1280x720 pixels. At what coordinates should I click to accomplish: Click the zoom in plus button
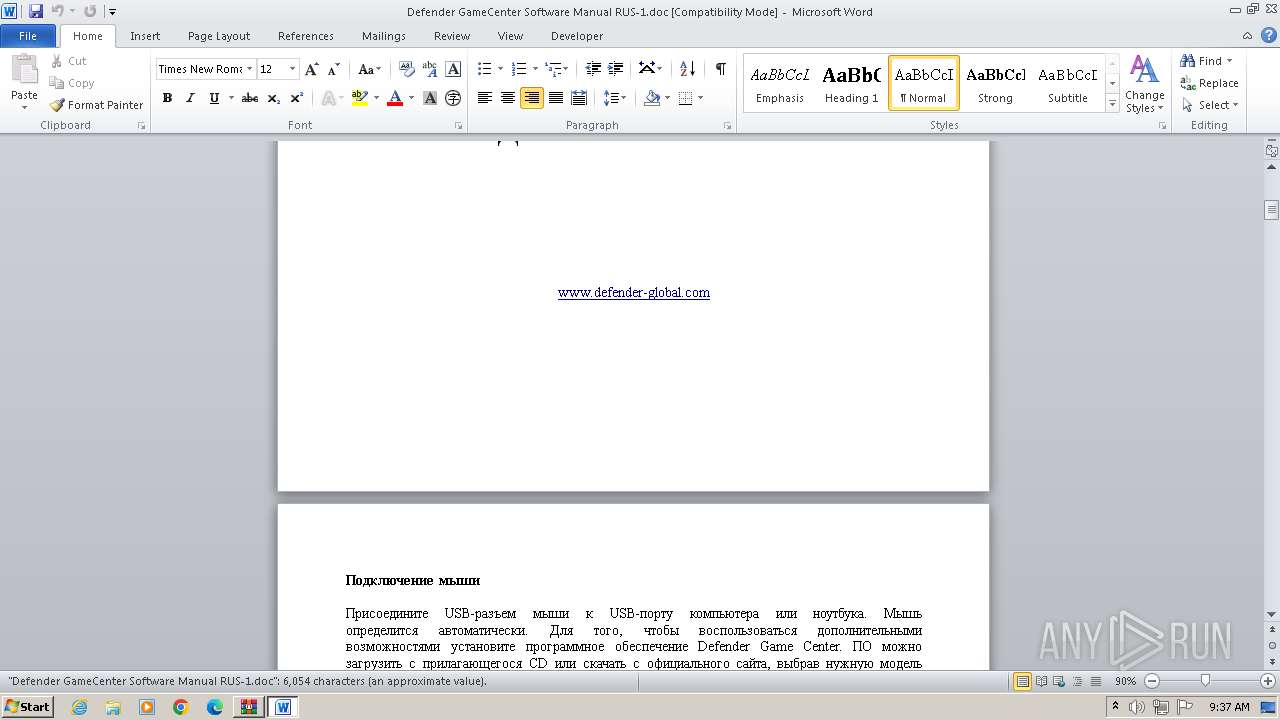coord(1269,681)
